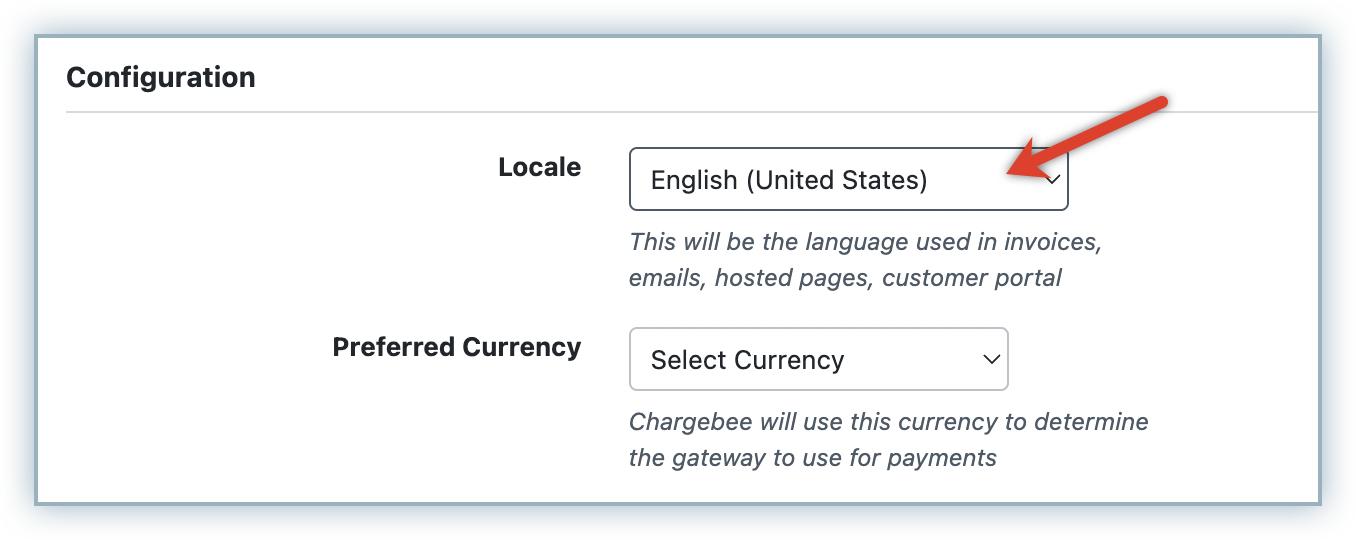Click the Preferred Currency field label

(456, 347)
